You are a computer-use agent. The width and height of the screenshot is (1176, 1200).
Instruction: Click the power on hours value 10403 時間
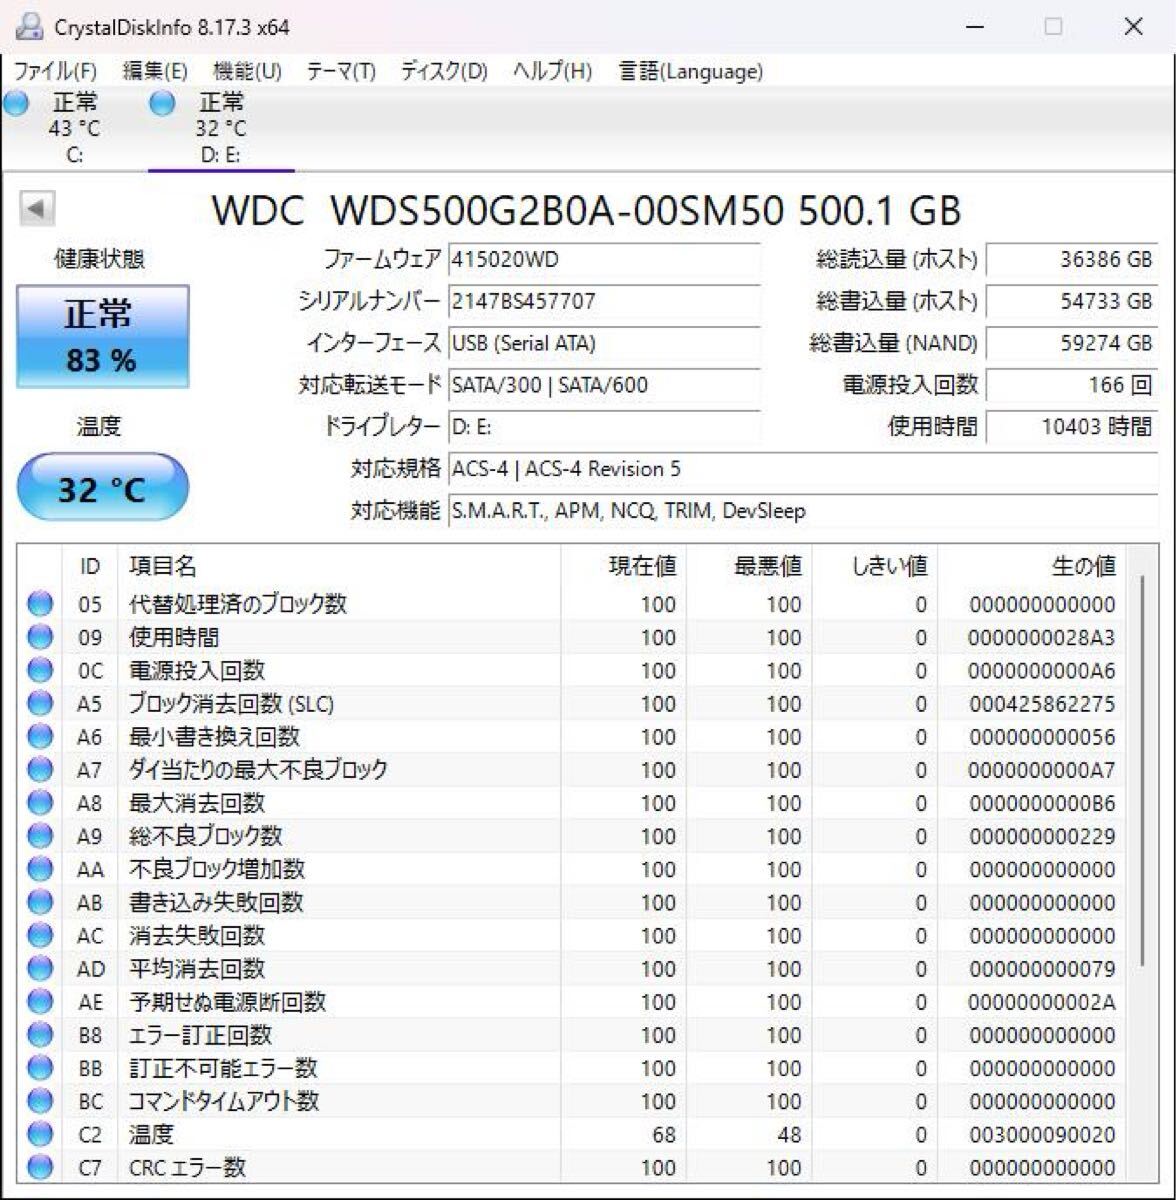click(1073, 427)
